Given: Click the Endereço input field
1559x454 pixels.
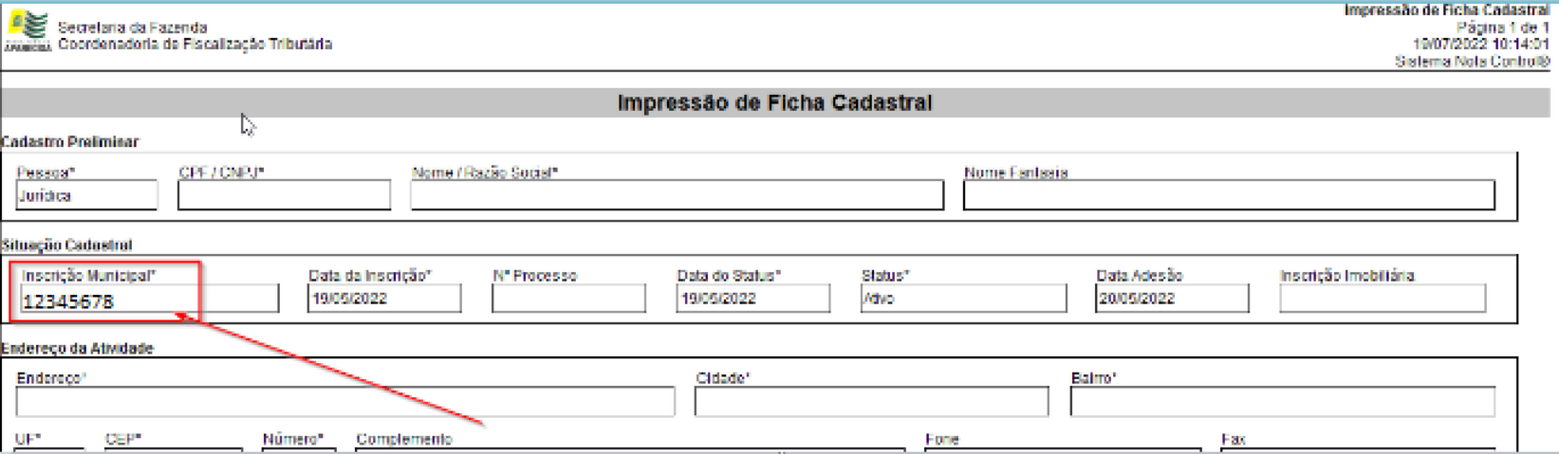Looking at the screenshot, I should coord(346,401).
